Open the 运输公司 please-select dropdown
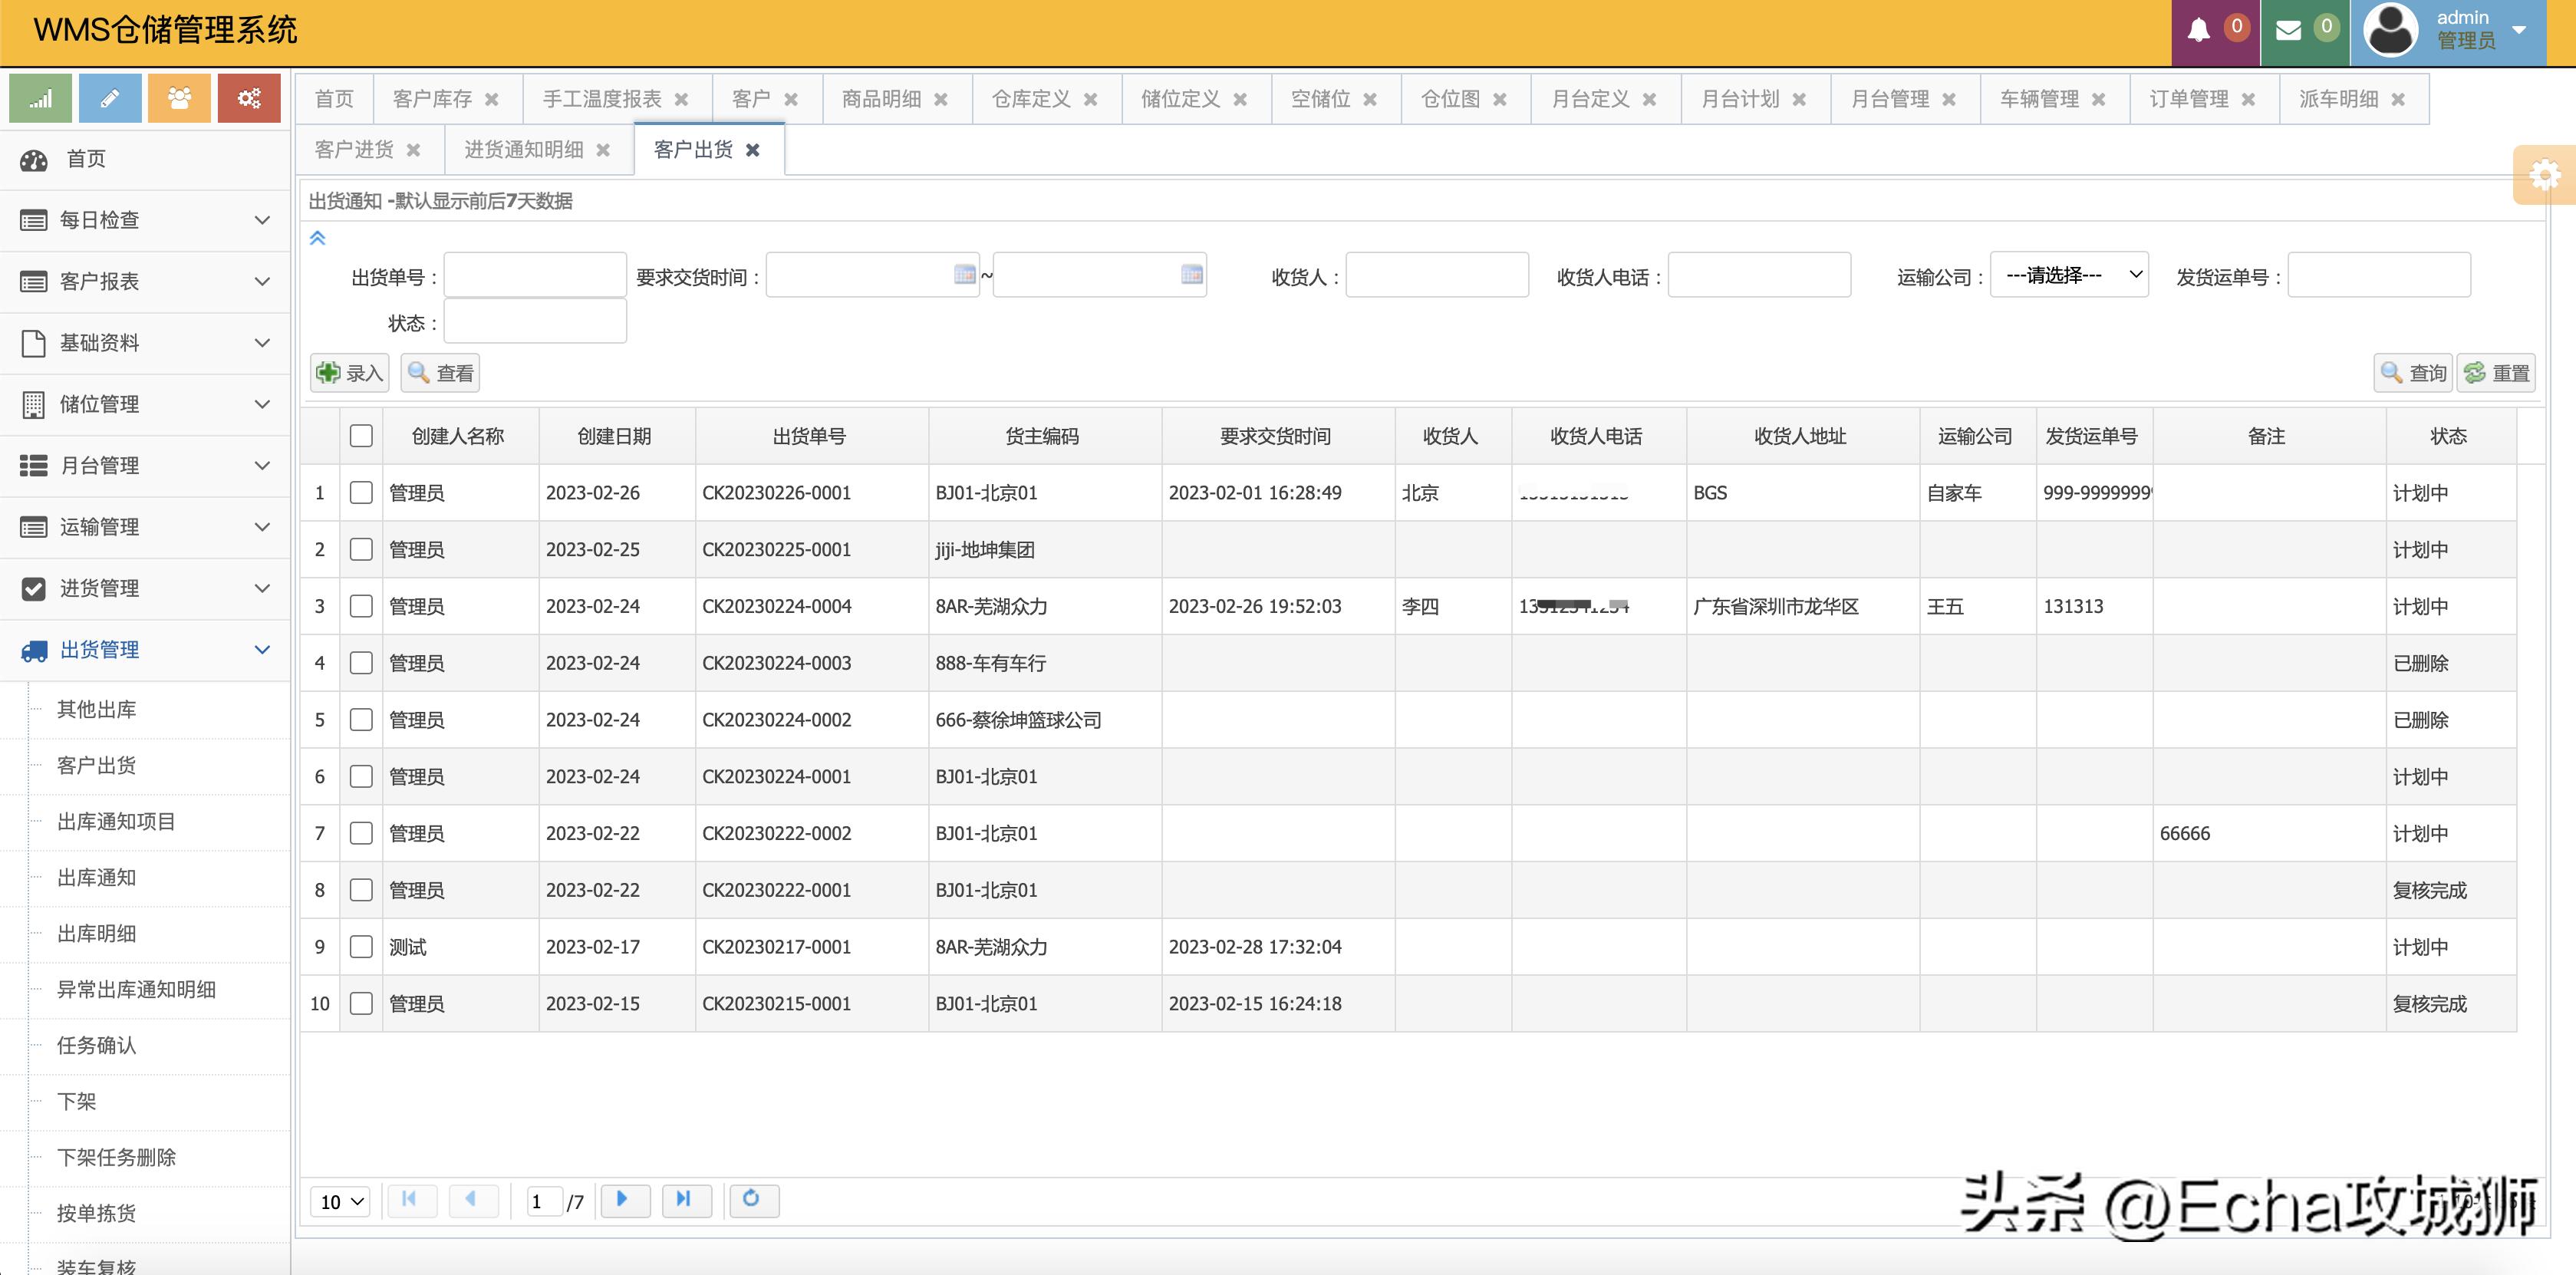Screen dimensions: 2576x1275 coord(2069,274)
